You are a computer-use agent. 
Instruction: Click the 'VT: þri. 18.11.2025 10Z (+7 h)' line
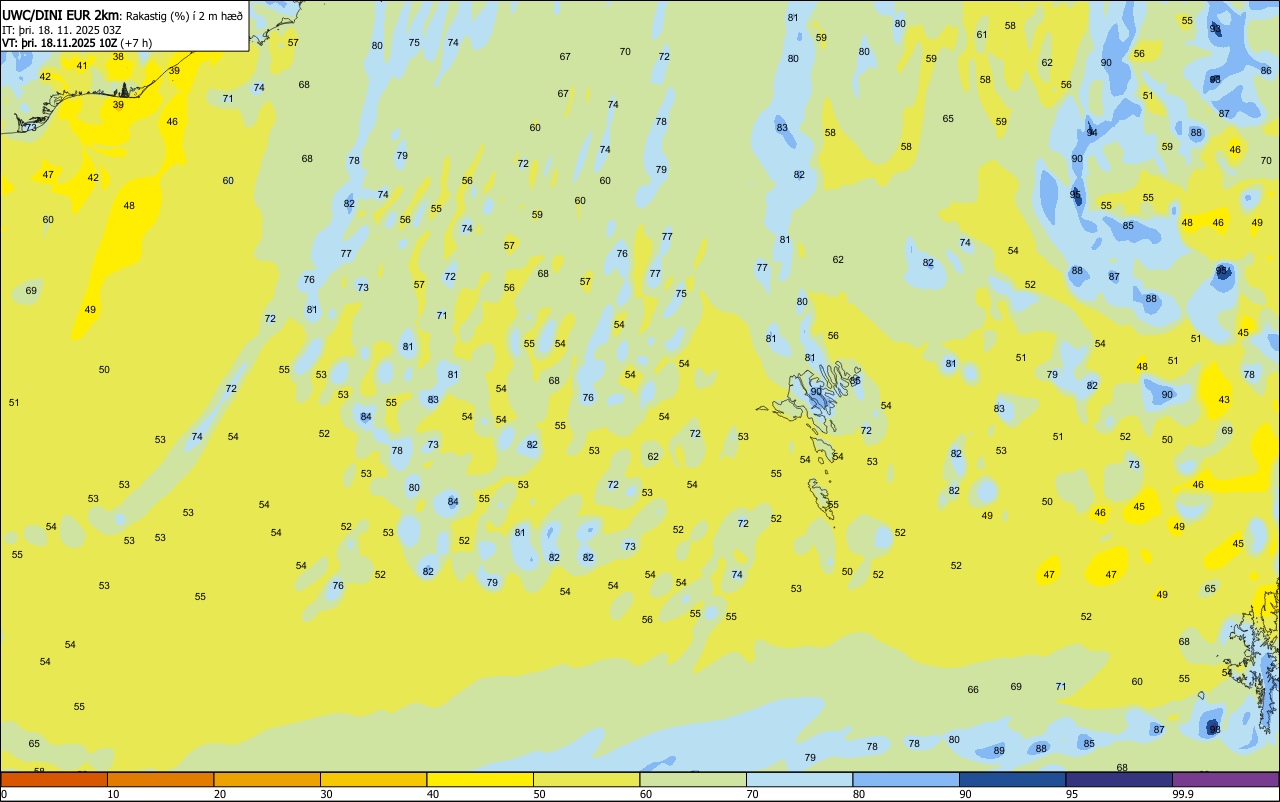coord(77,43)
